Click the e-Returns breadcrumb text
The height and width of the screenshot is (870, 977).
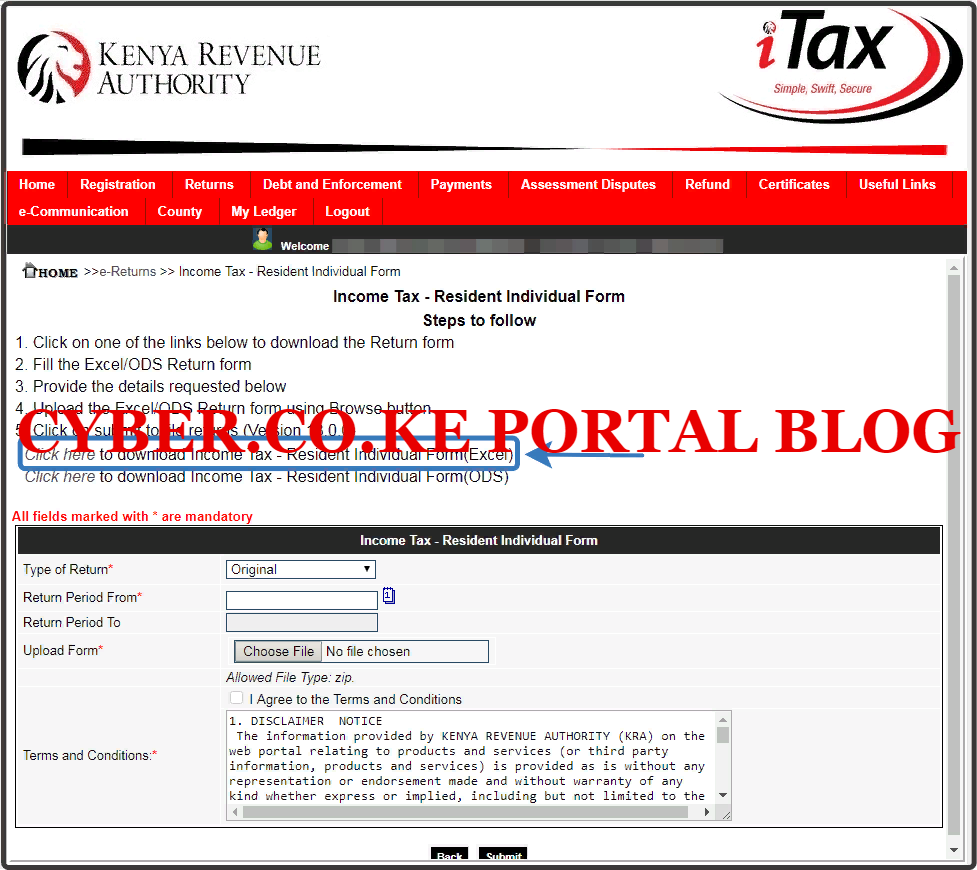[x=128, y=272]
